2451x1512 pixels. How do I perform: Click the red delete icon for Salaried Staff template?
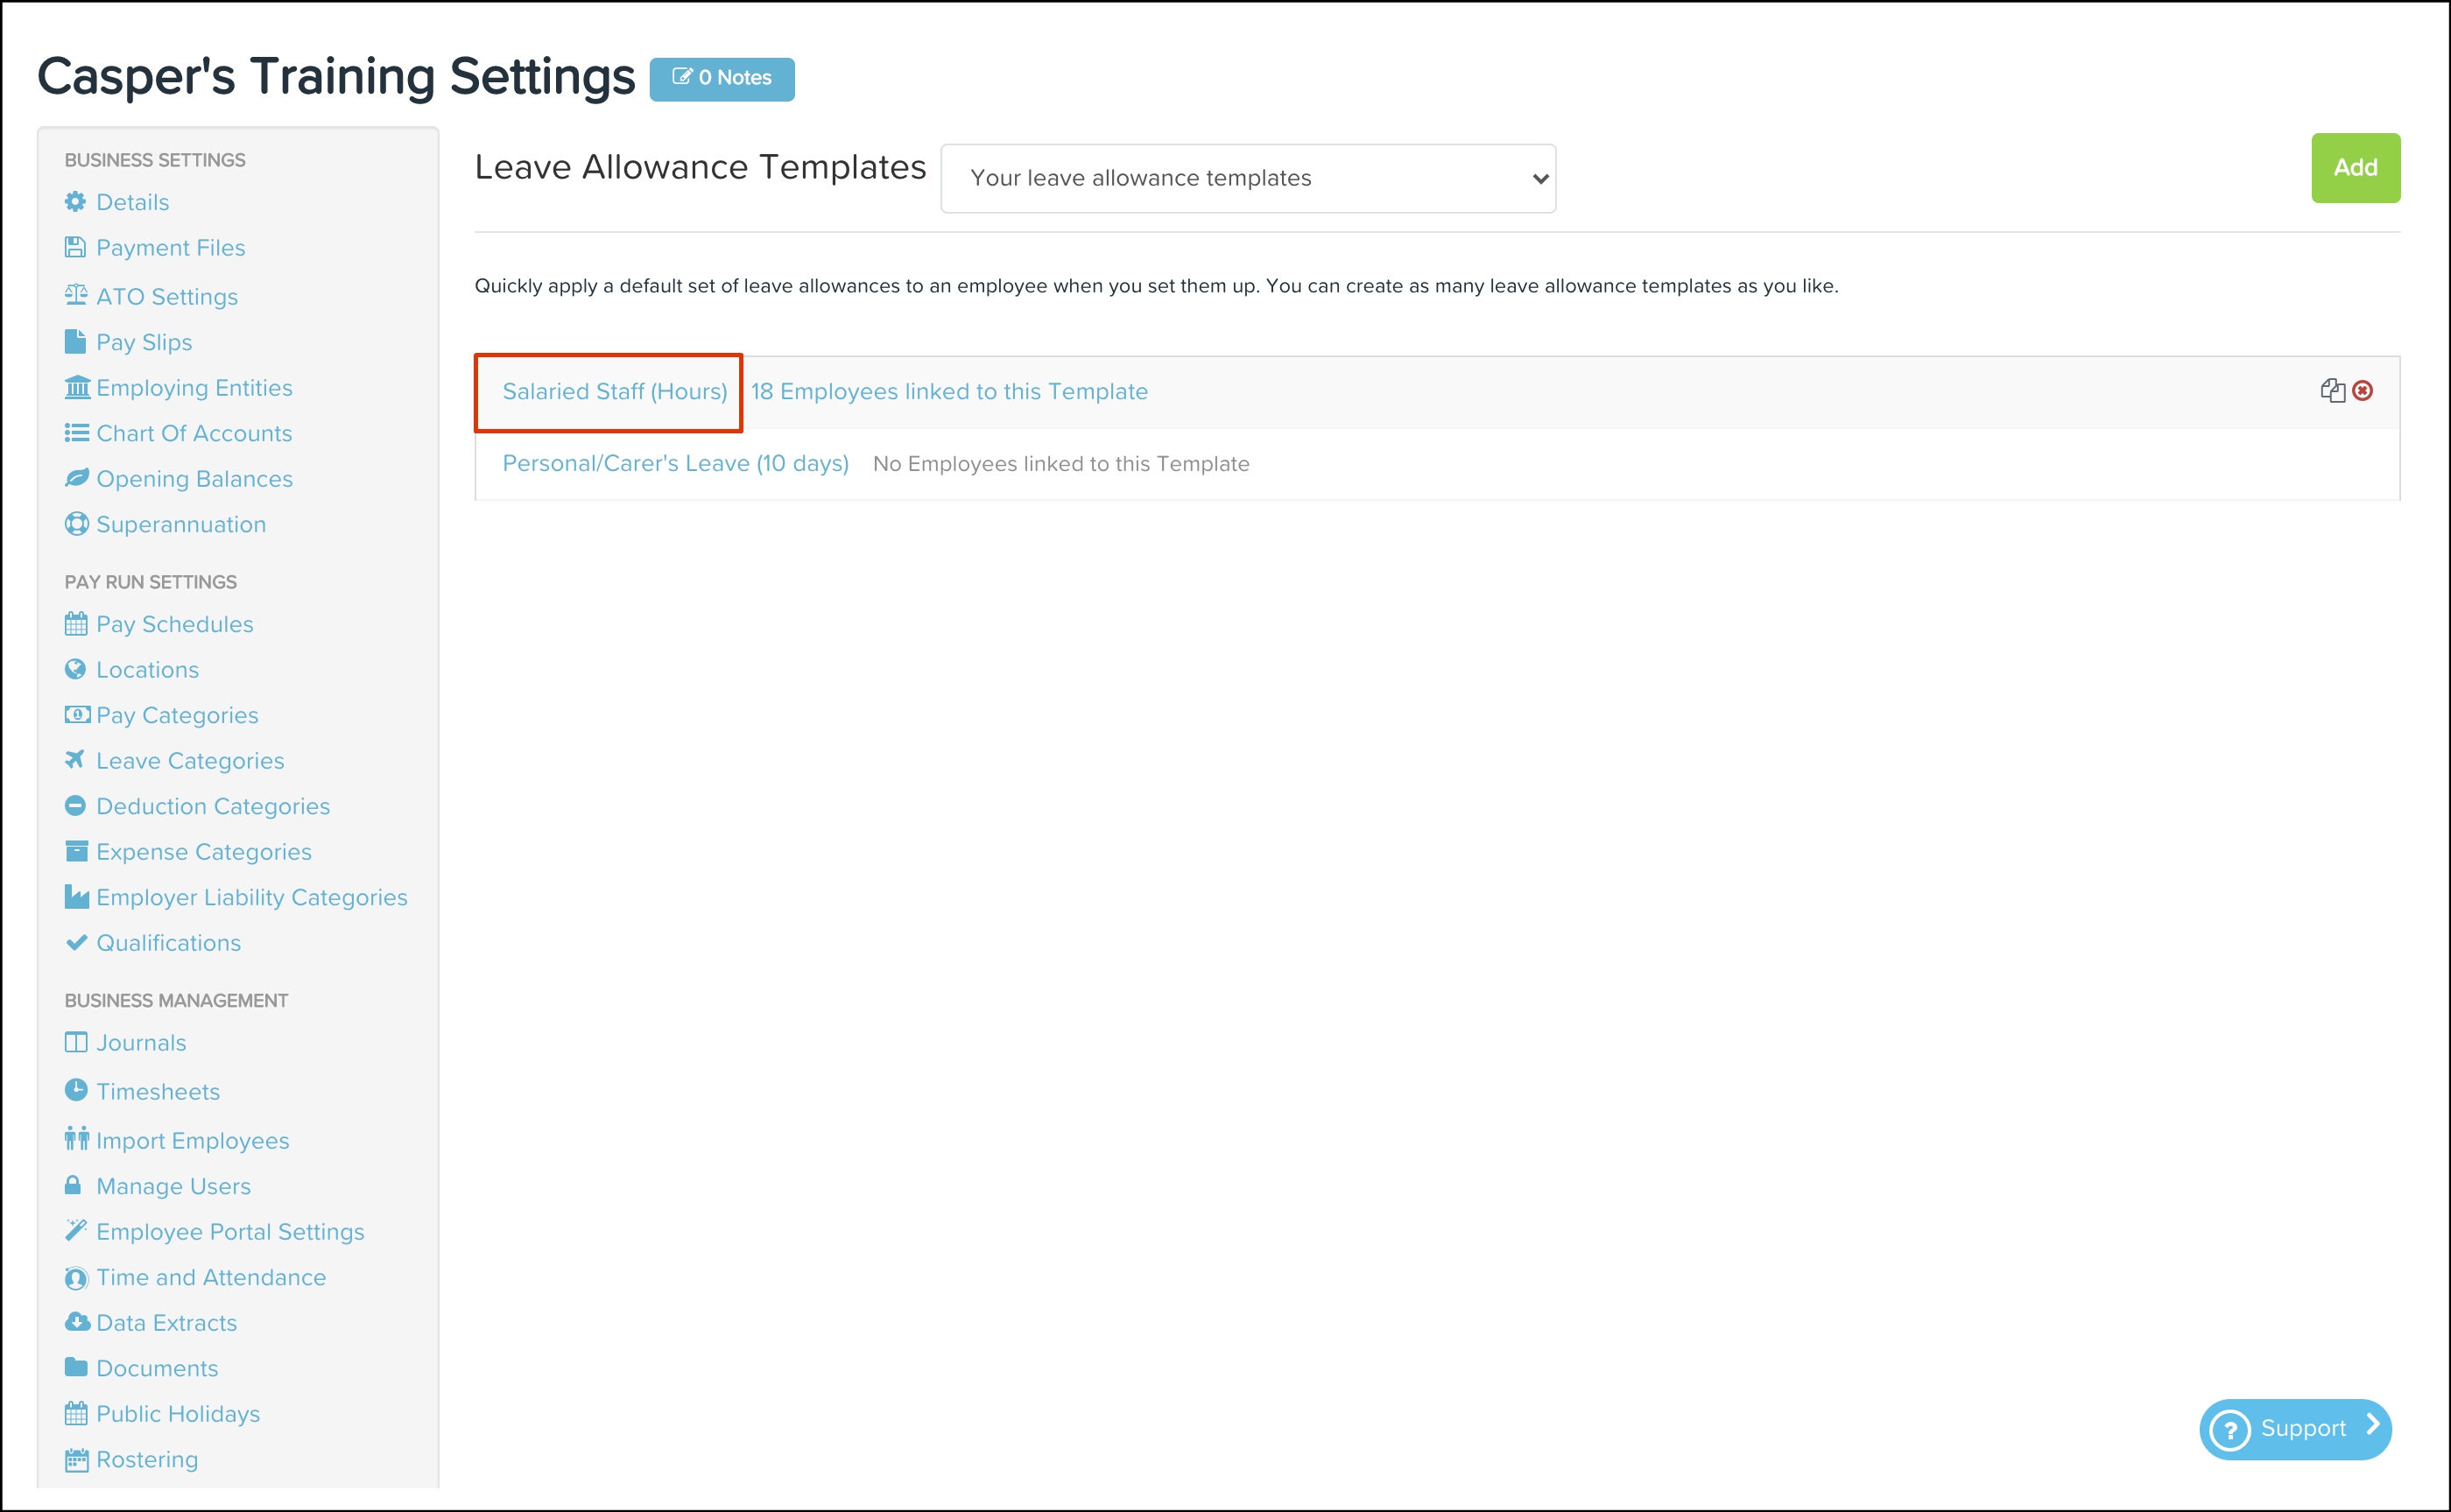2363,391
